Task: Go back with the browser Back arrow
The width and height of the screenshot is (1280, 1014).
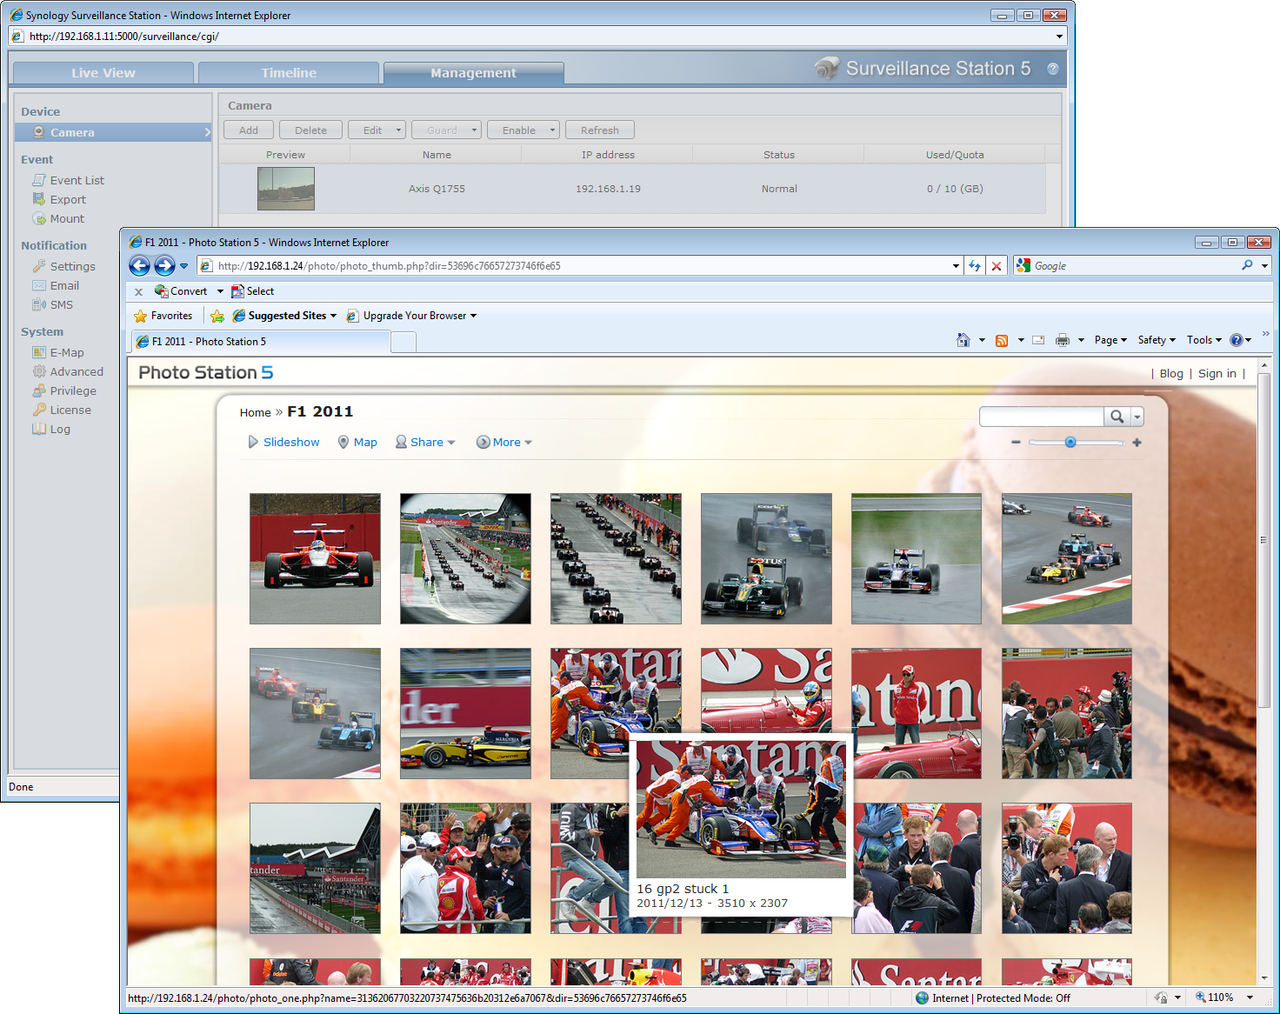Action: pyautogui.click(x=140, y=266)
